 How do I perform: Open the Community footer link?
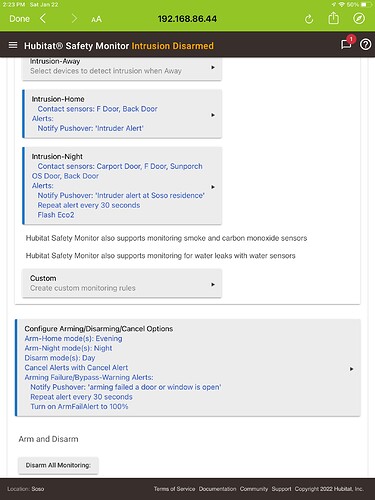[x=254, y=489]
